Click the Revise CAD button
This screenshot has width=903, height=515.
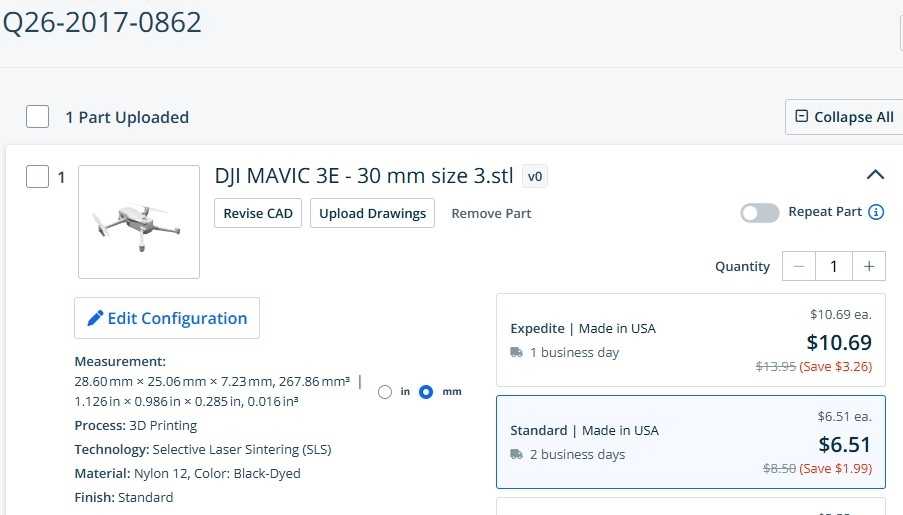258,213
